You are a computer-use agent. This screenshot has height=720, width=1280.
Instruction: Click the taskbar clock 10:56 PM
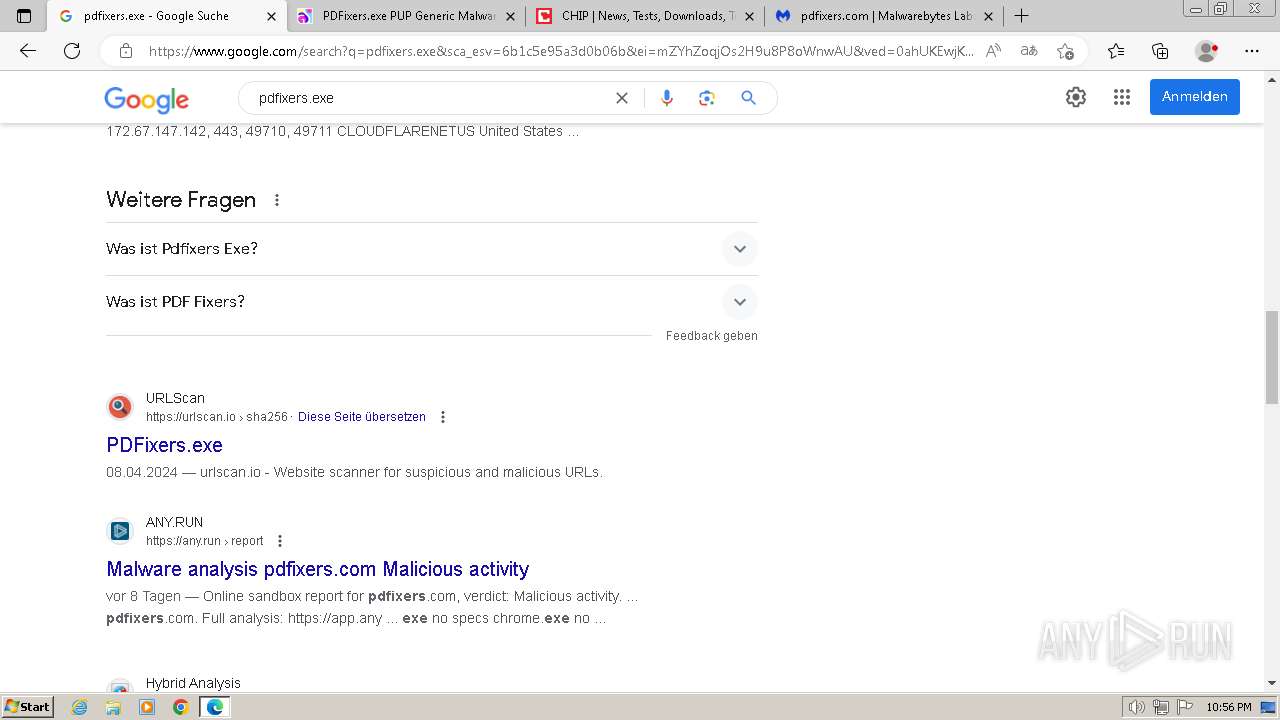(x=1229, y=707)
